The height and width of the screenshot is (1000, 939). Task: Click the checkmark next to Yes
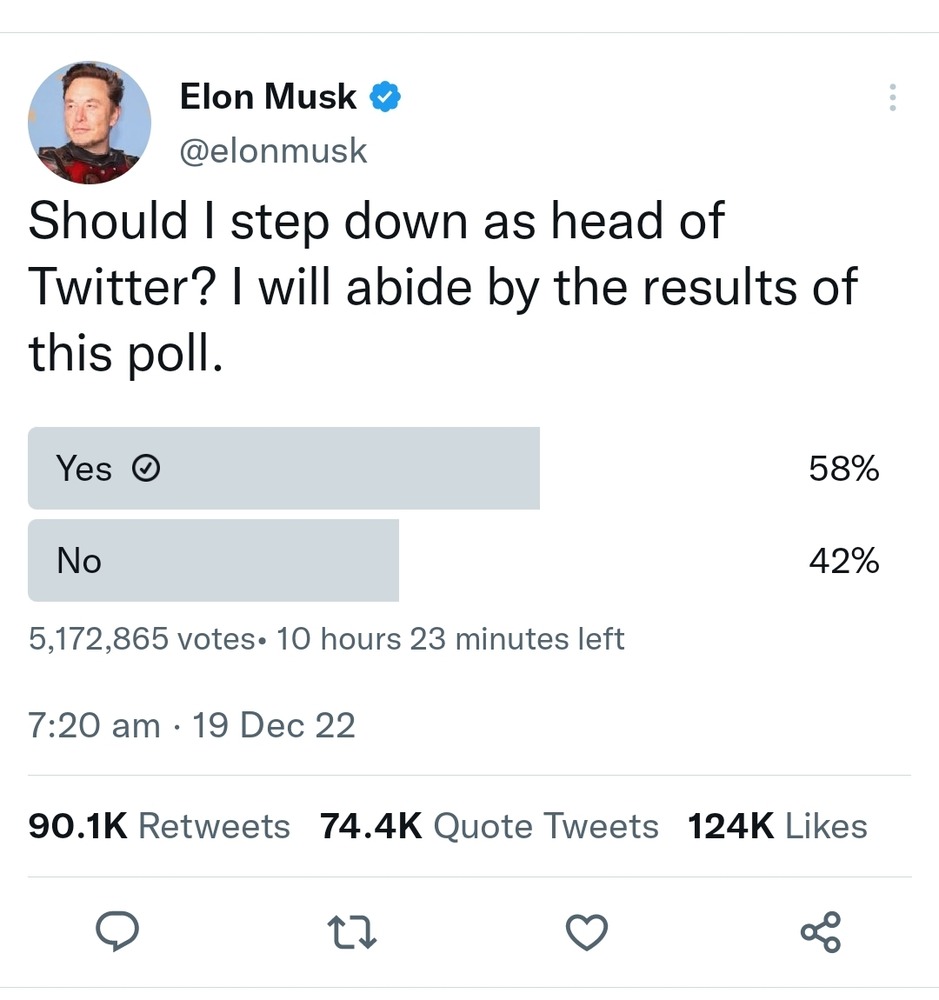(x=147, y=468)
